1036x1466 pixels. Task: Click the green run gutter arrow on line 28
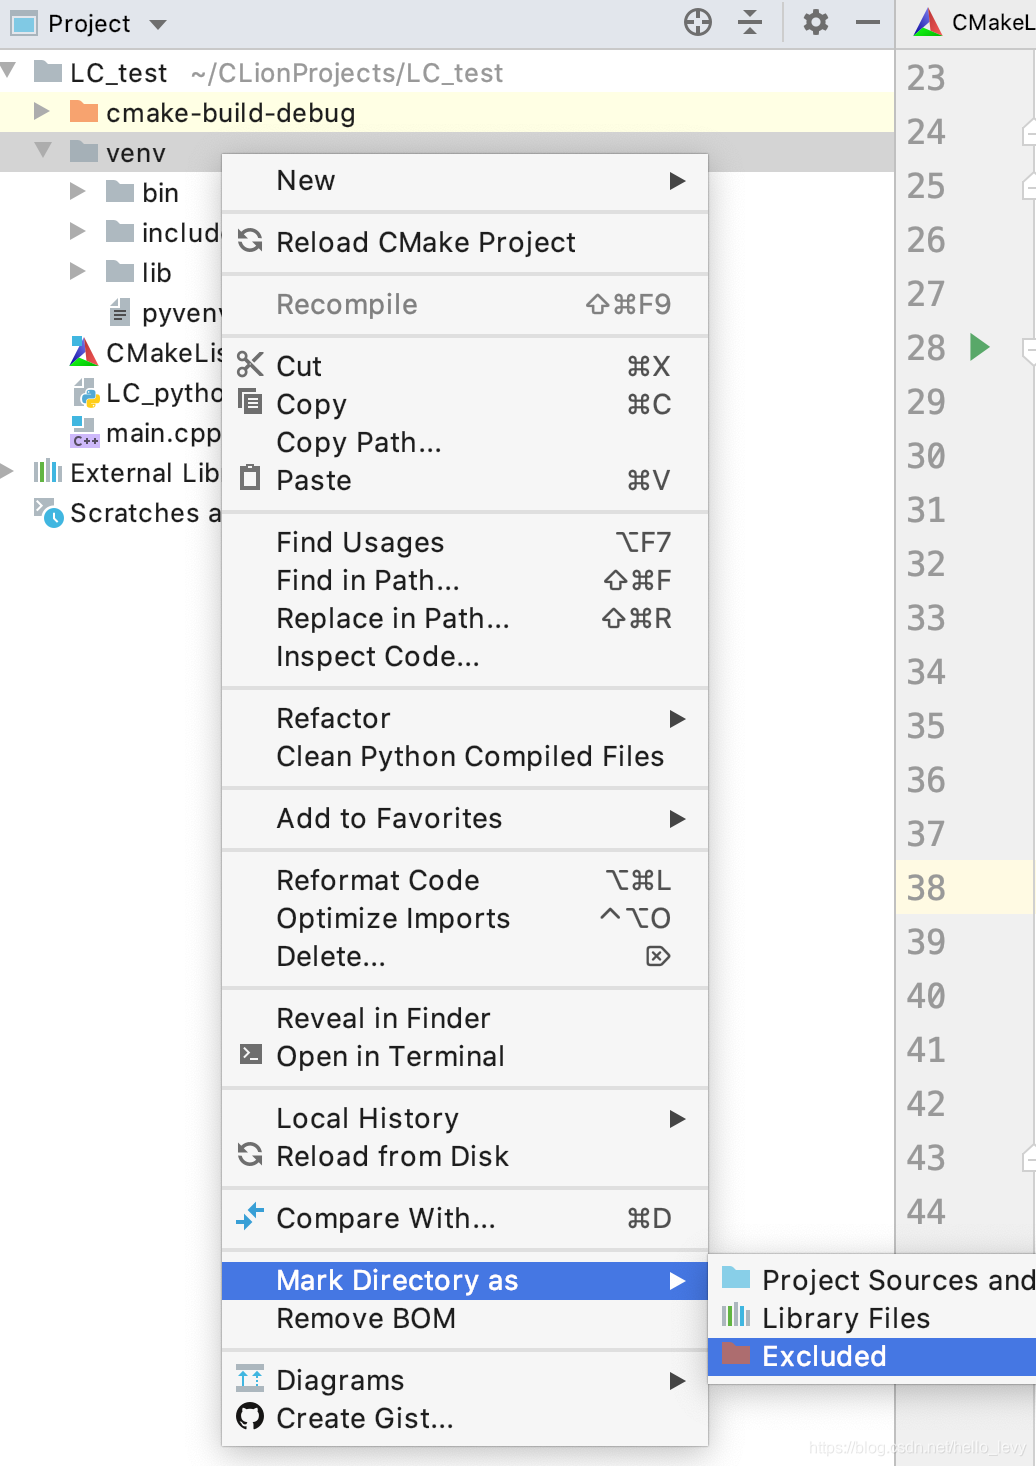click(x=979, y=347)
